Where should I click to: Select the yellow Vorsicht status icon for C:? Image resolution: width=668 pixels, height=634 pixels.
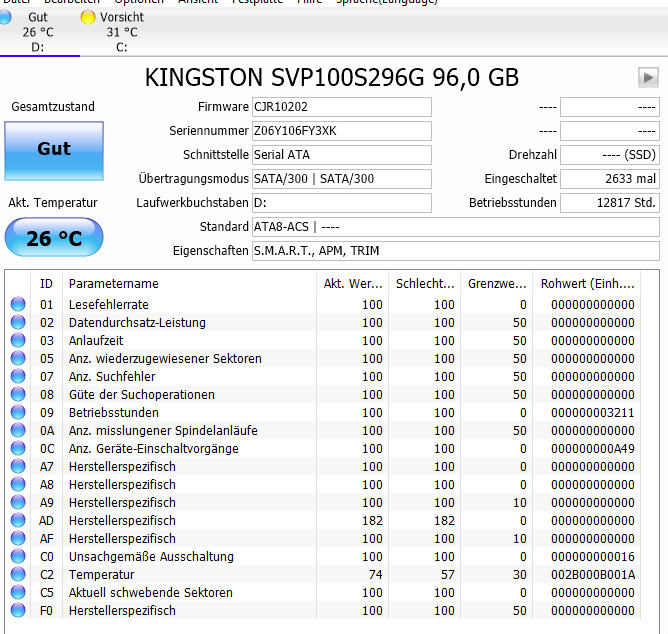click(x=88, y=17)
